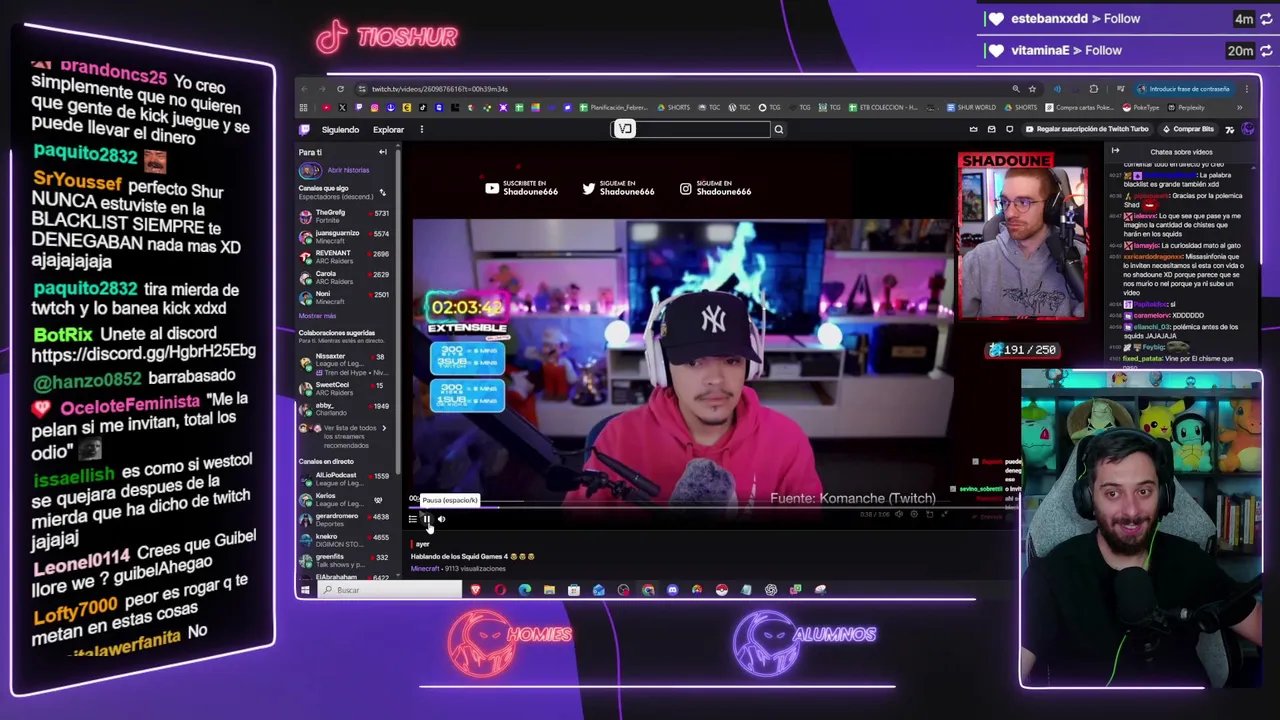Screen dimensions: 1280x720
Task: Open the YouTube bookmark icon
Action: click(x=326, y=107)
